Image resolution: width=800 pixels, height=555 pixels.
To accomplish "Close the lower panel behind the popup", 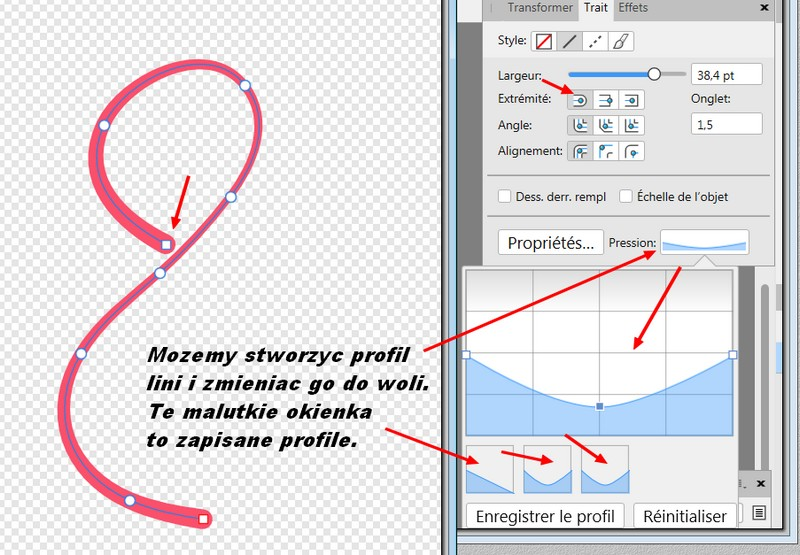I will click(761, 484).
